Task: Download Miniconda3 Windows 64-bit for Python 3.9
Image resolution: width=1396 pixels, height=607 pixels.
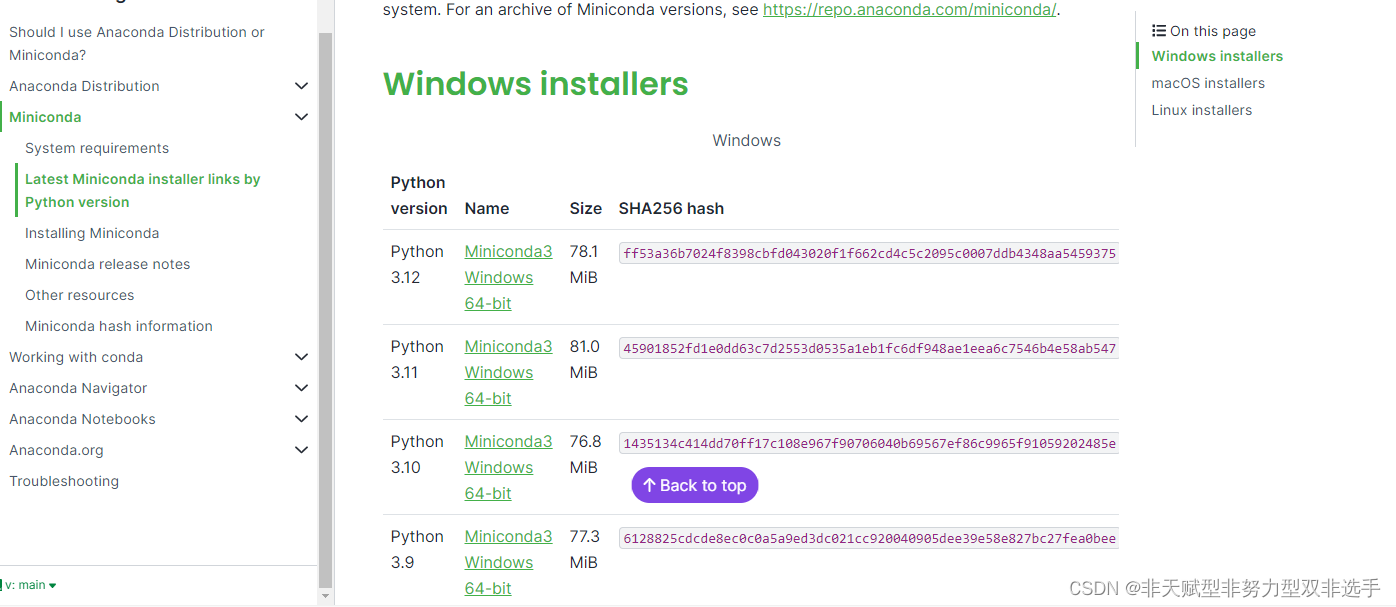Action: [x=508, y=562]
